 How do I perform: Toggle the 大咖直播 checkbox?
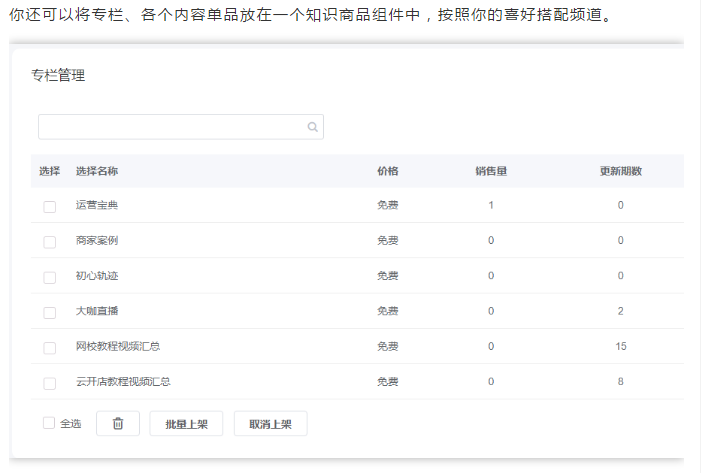49,312
